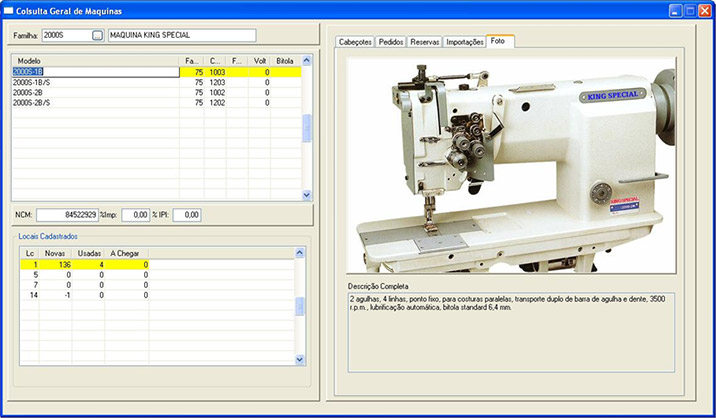The height and width of the screenshot is (418, 716).
Task: Select model row 2000S-2B
Action: (157, 92)
